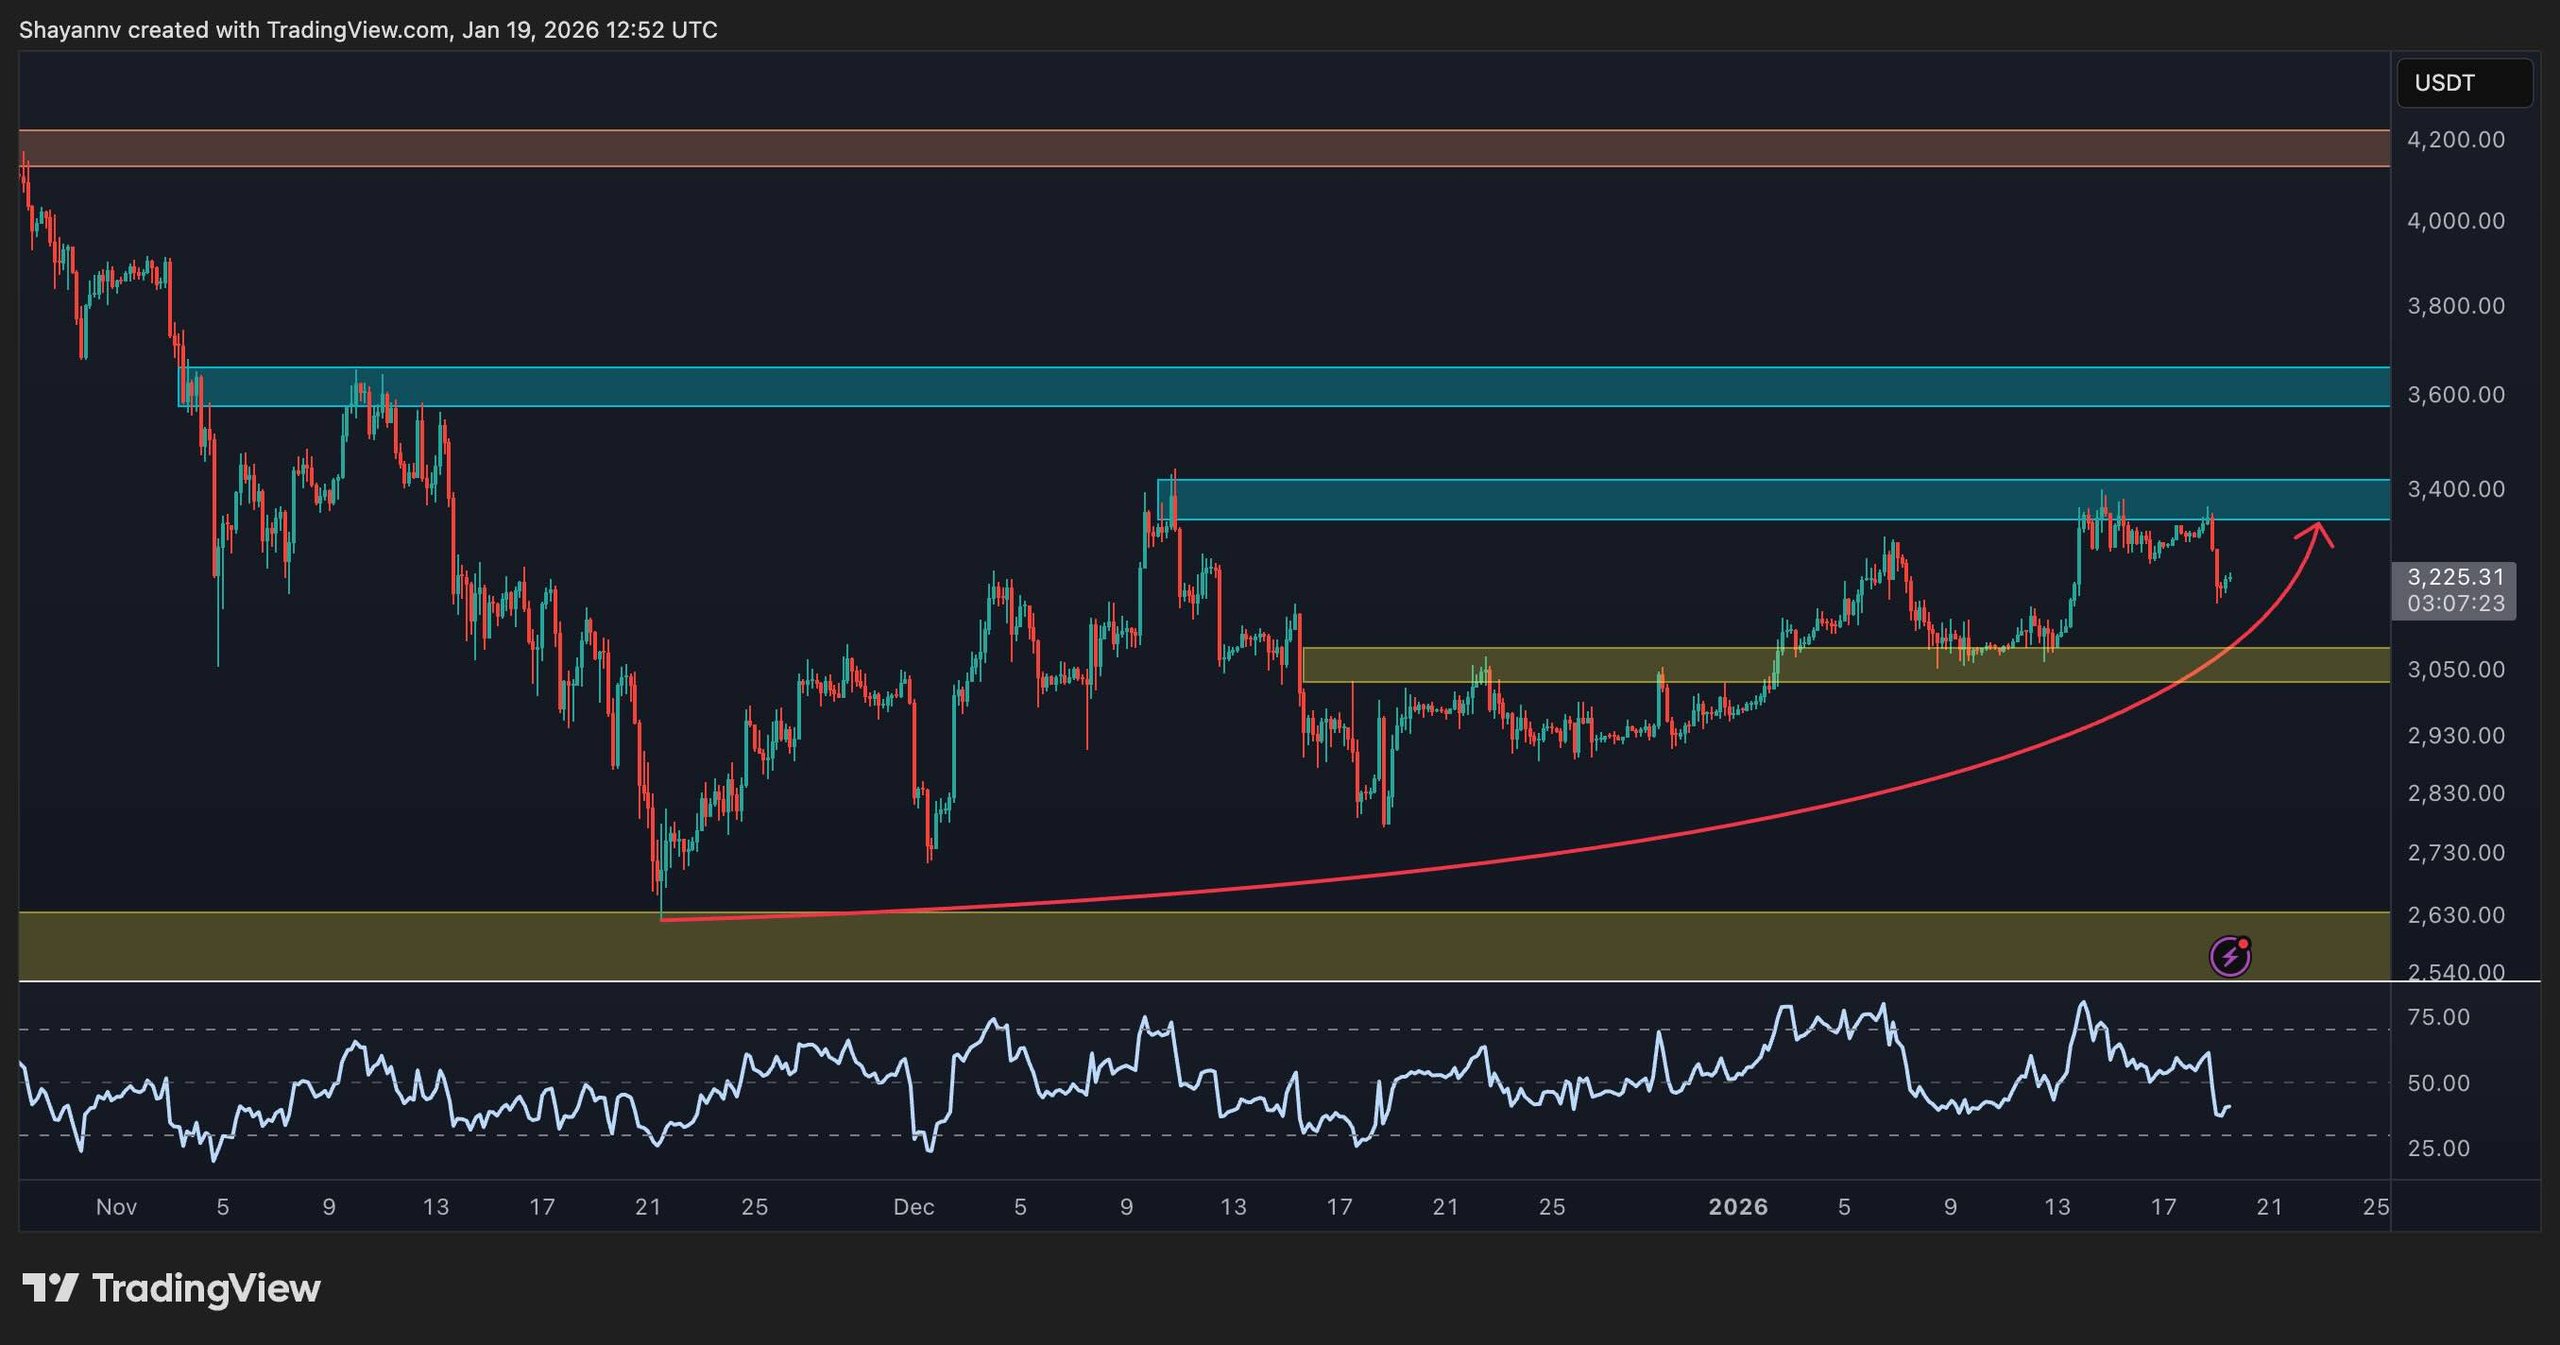Open the USDT currency selector
Image resolution: width=2560 pixels, height=1345 pixels.
2464,83
